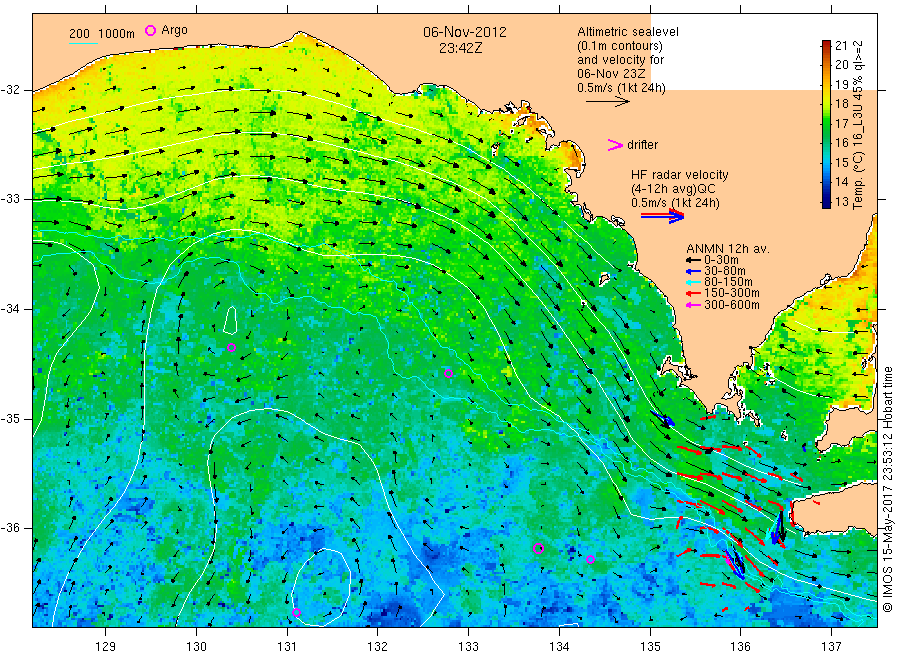Viewport: 900px width, 660px height.
Task: Click the IMOS copyright timestamp text
Action: pos(888,489)
